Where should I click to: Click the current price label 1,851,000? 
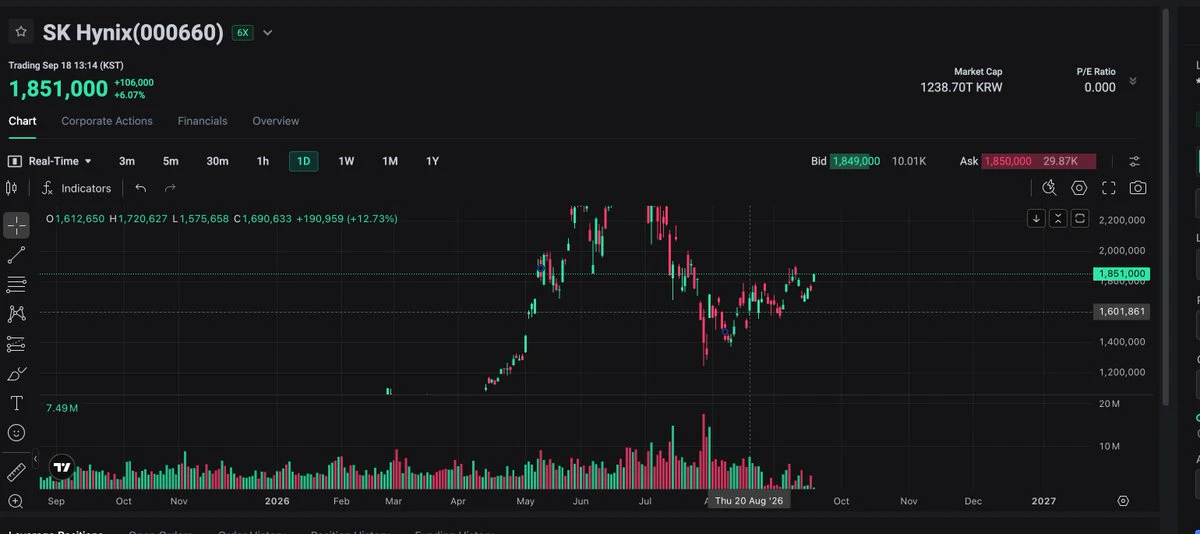coord(1121,274)
